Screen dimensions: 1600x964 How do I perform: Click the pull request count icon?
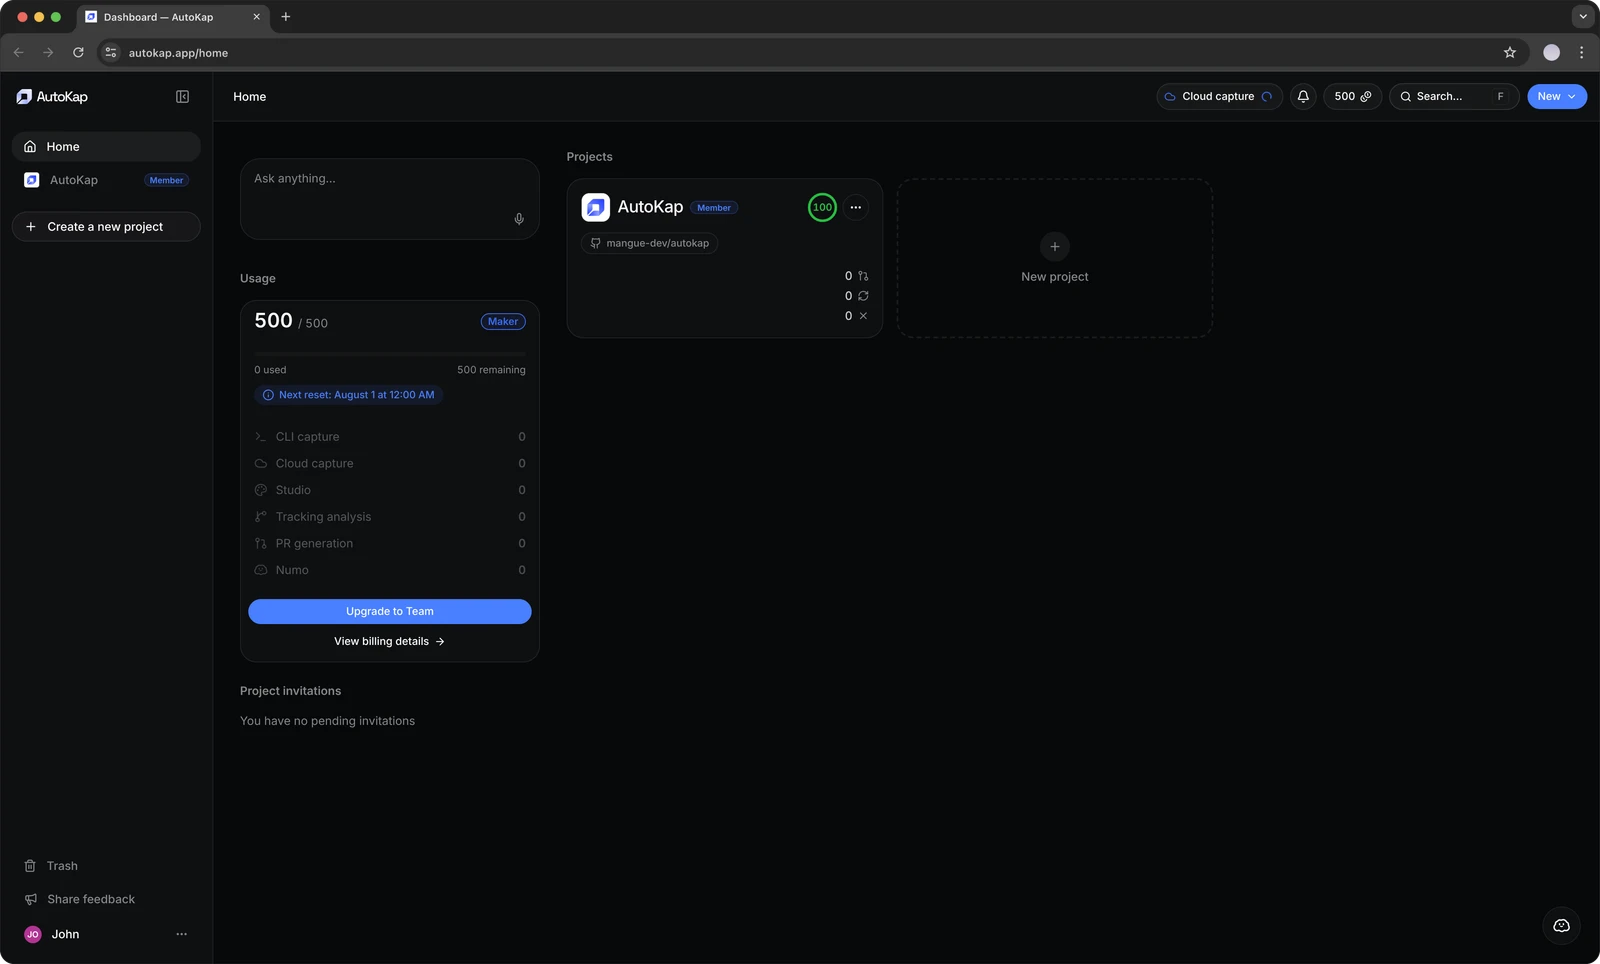863,276
